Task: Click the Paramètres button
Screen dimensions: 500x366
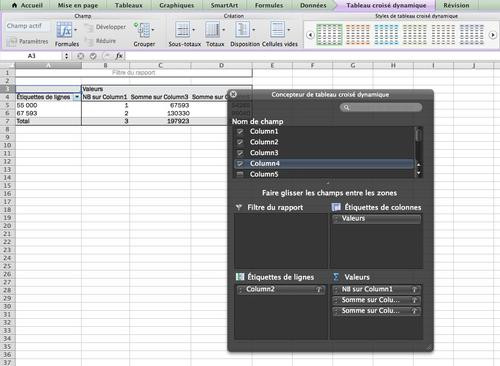Action: click(28, 41)
